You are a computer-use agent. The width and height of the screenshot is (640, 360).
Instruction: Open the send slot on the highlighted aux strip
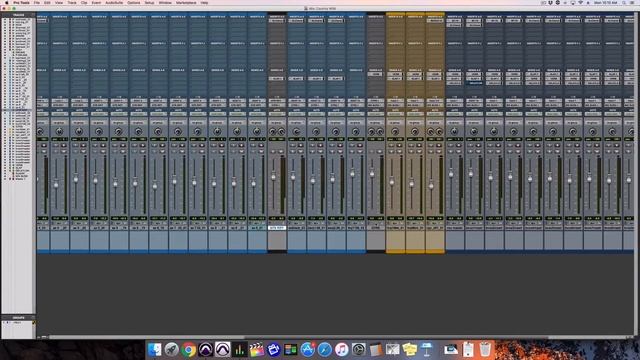277,78
